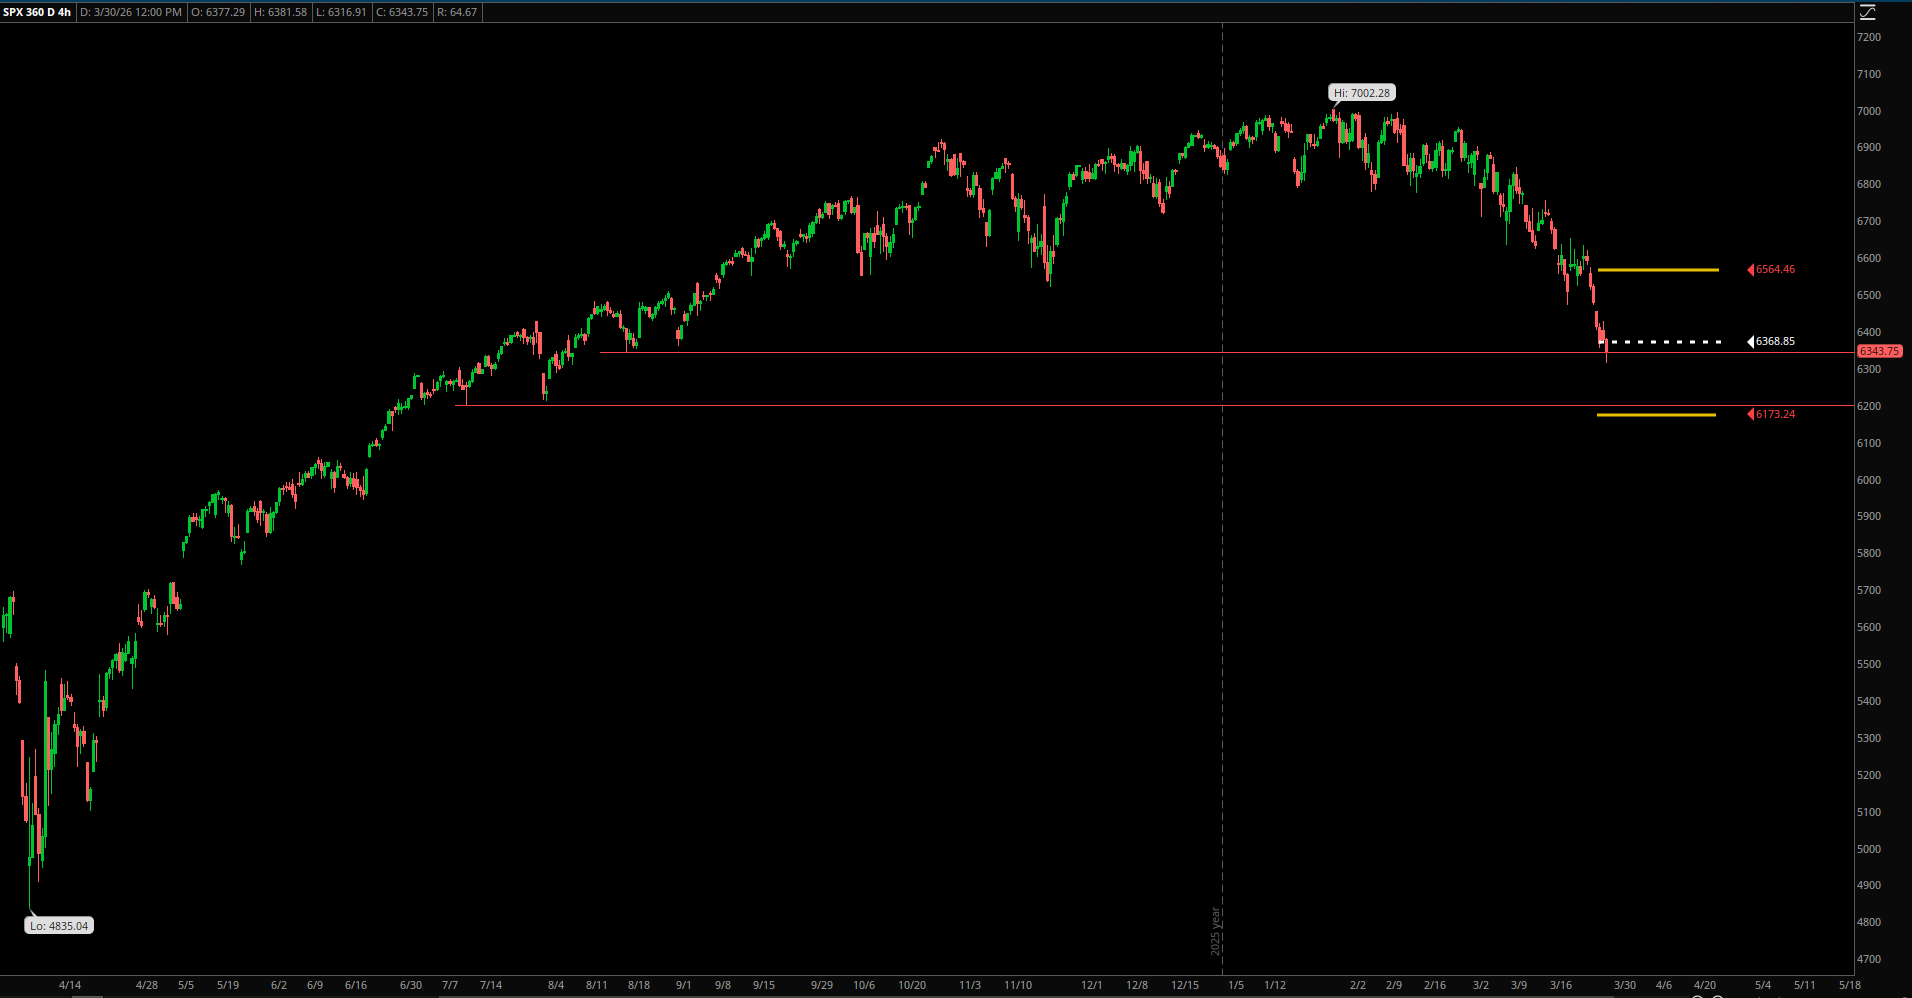Screen dimensions: 1912x998
Task: Click the D: 3/30/26 12:00 PM field
Action: coord(130,12)
